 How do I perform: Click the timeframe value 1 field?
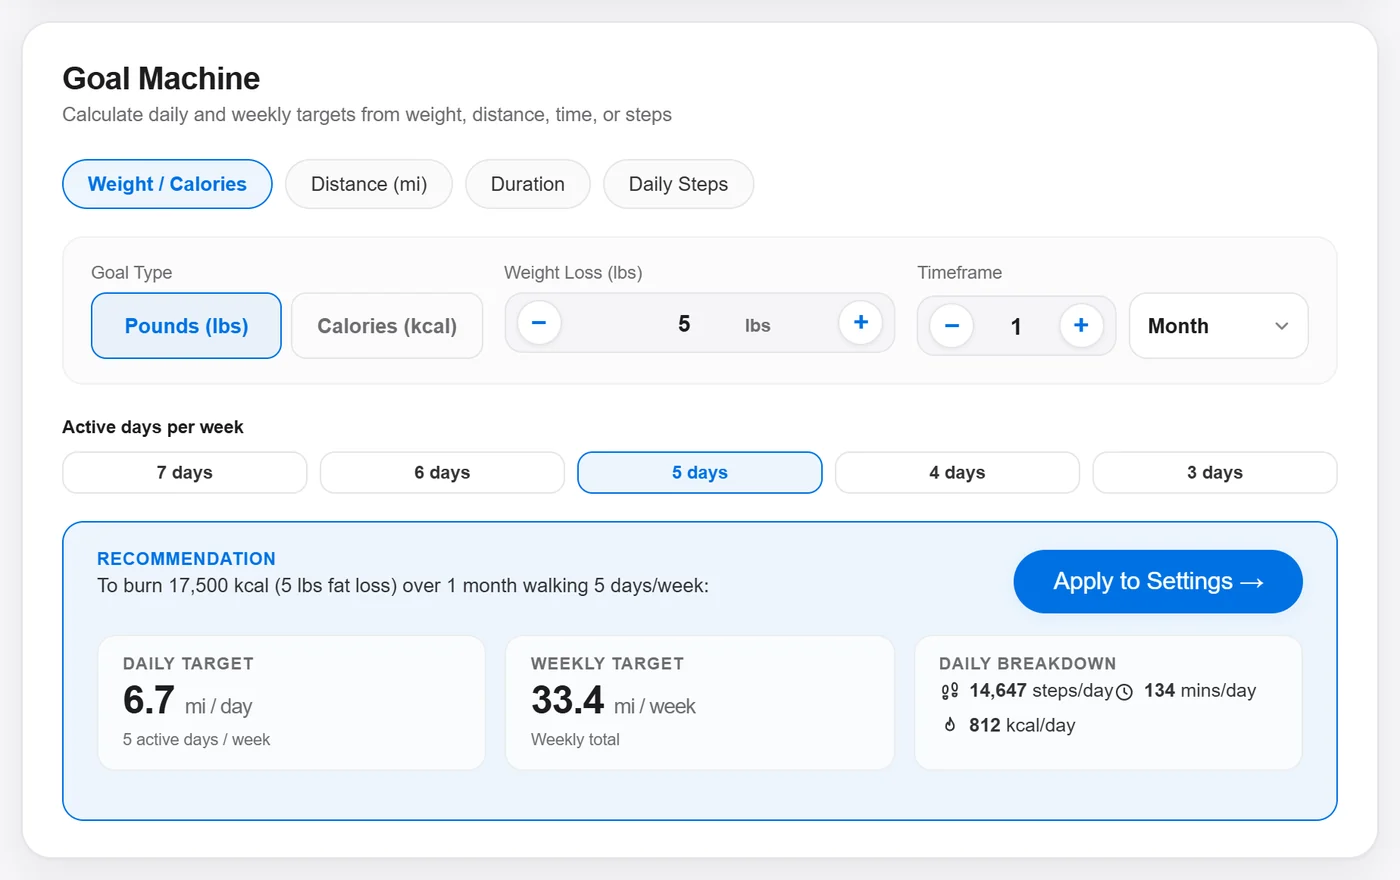pos(1016,327)
